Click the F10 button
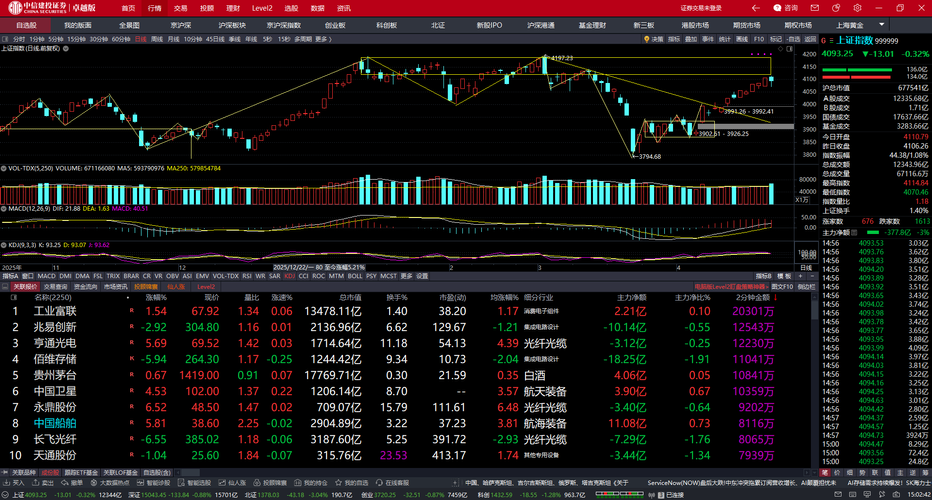 pyautogui.click(x=759, y=39)
